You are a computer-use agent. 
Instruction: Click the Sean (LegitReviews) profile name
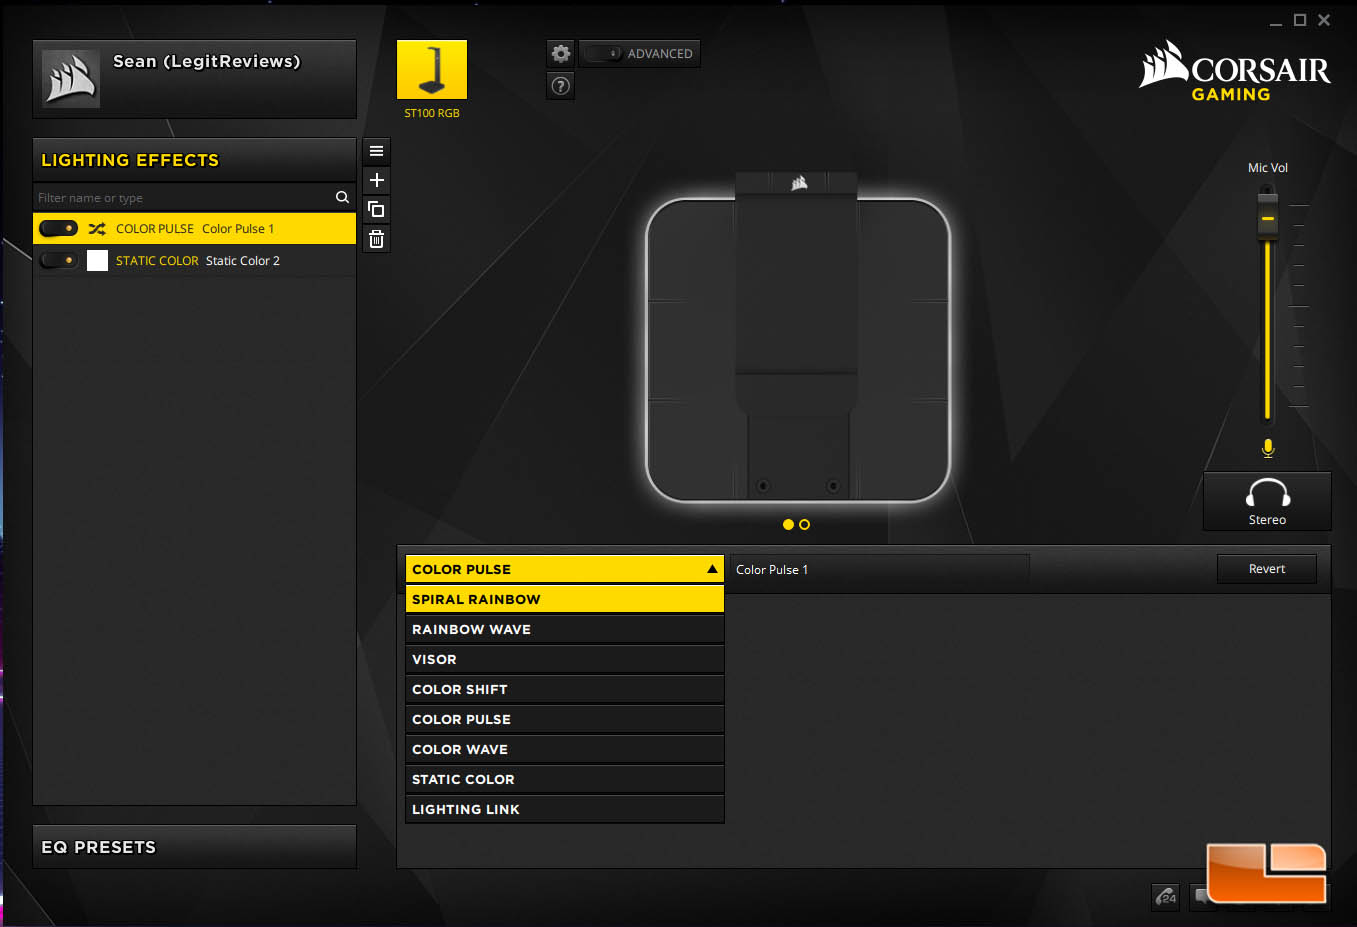point(206,61)
